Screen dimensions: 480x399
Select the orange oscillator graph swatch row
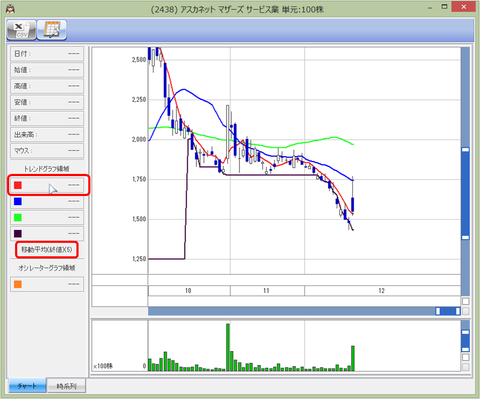point(47,284)
